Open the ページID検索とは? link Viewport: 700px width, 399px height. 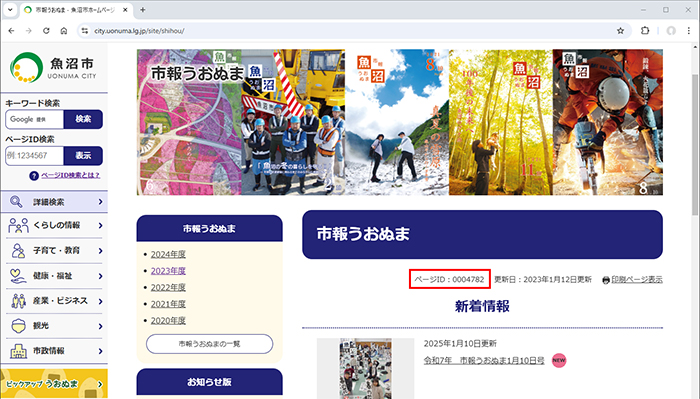pyautogui.click(x=71, y=175)
